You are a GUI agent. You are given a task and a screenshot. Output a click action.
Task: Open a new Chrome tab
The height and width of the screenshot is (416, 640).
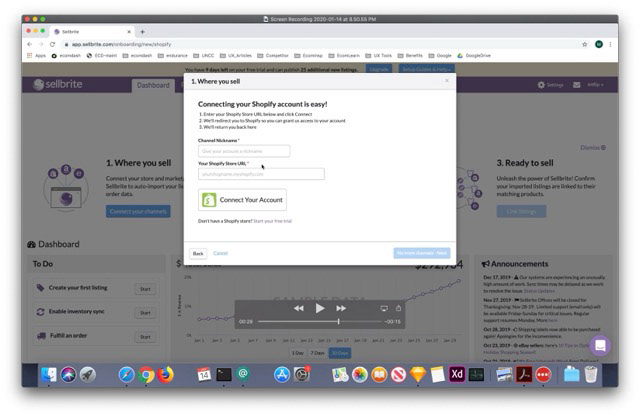point(142,31)
